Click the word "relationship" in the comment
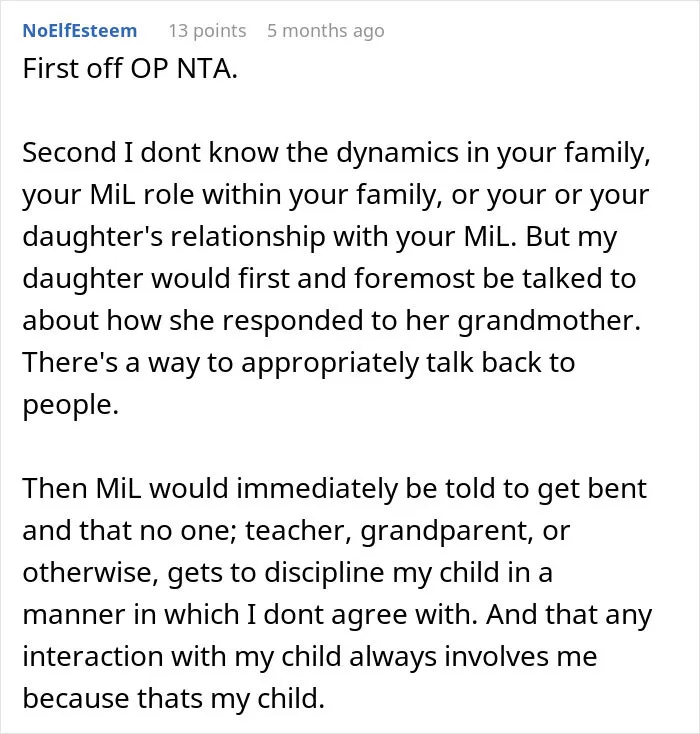The image size is (700, 734). (248, 237)
